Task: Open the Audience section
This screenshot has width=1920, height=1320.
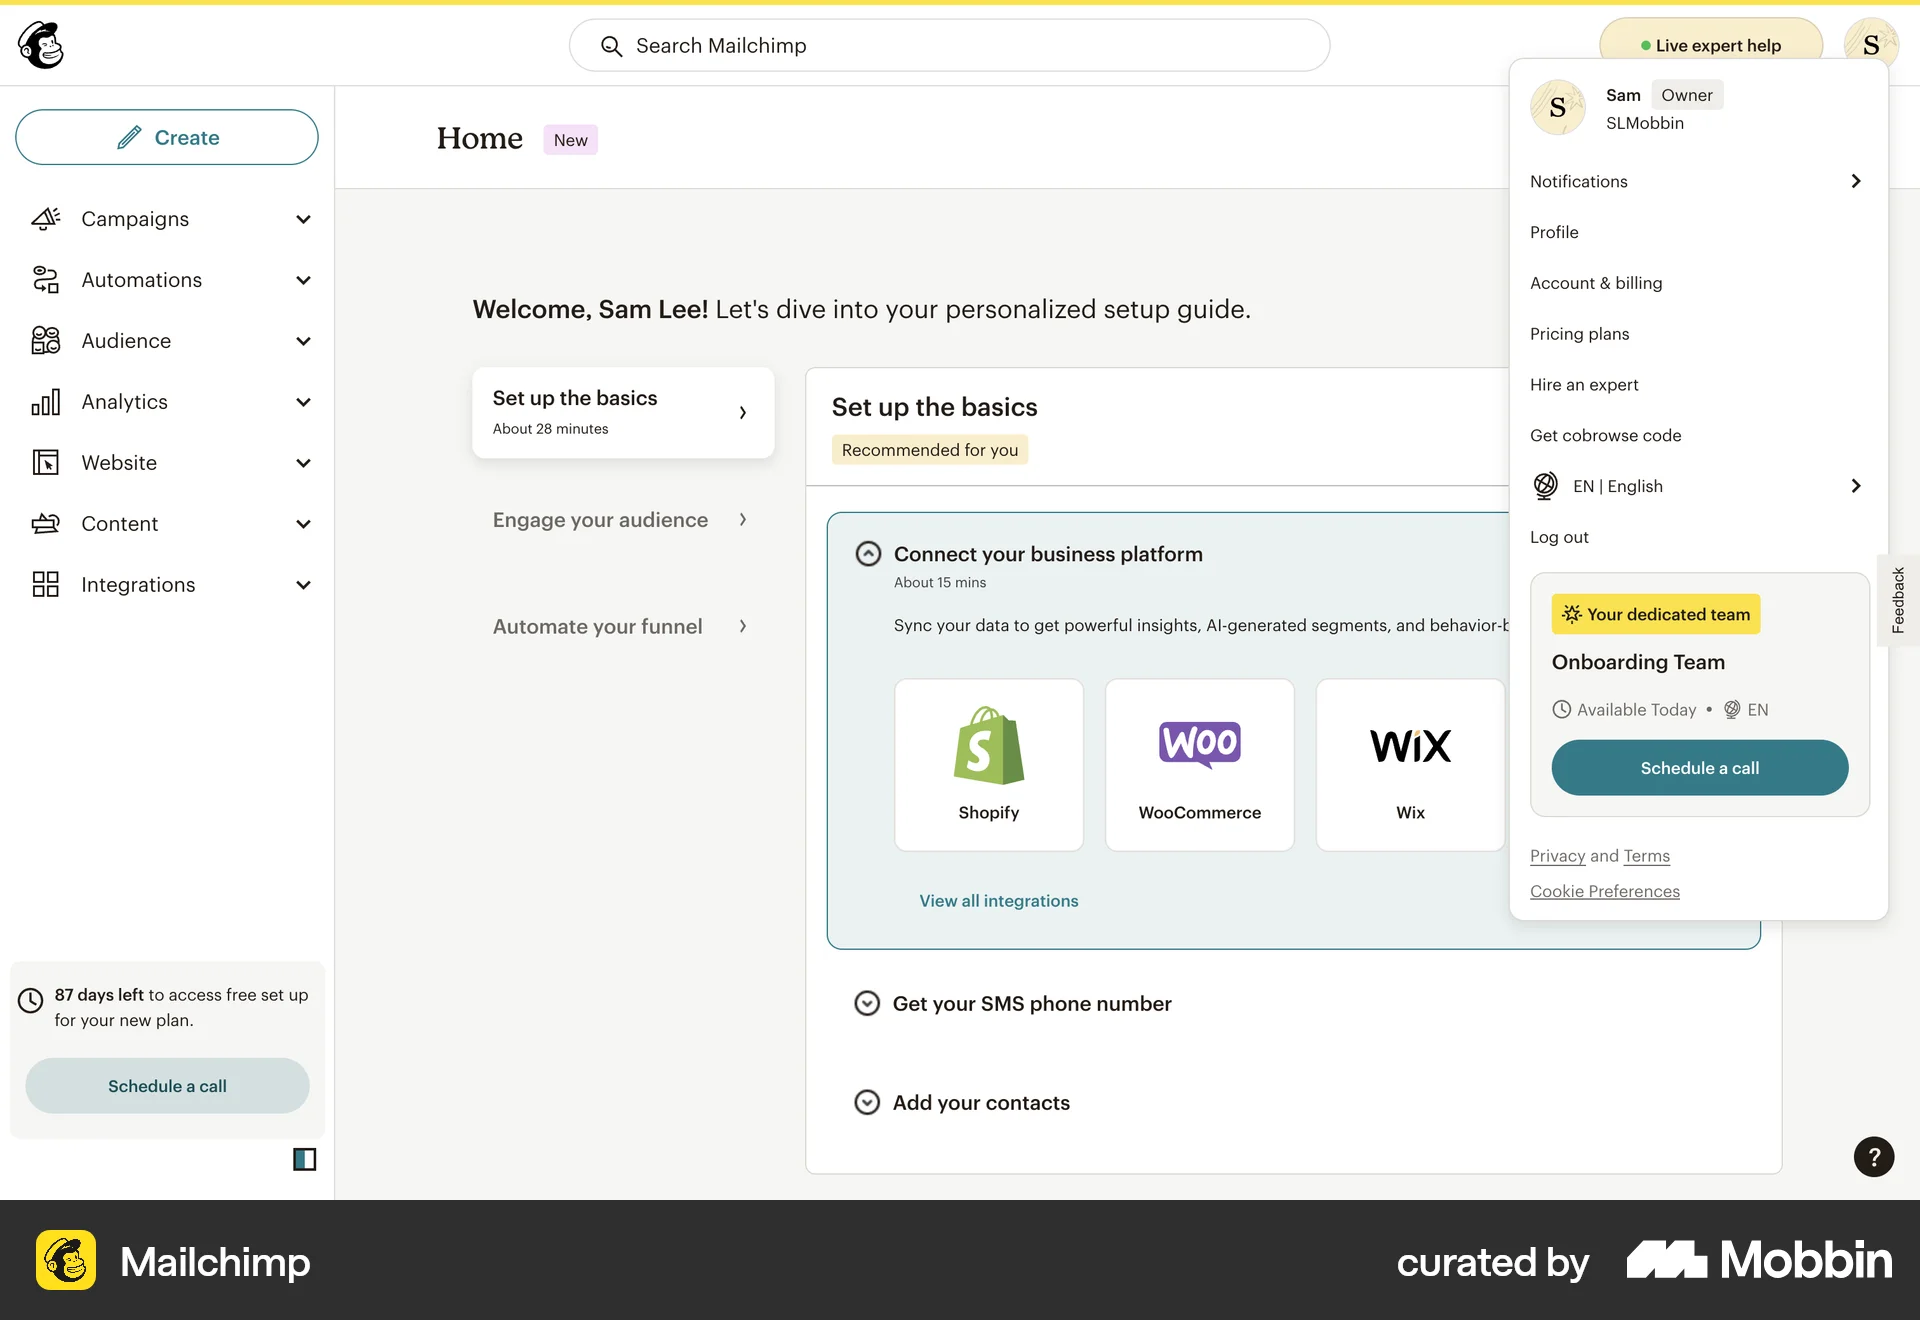Action: (126, 341)
